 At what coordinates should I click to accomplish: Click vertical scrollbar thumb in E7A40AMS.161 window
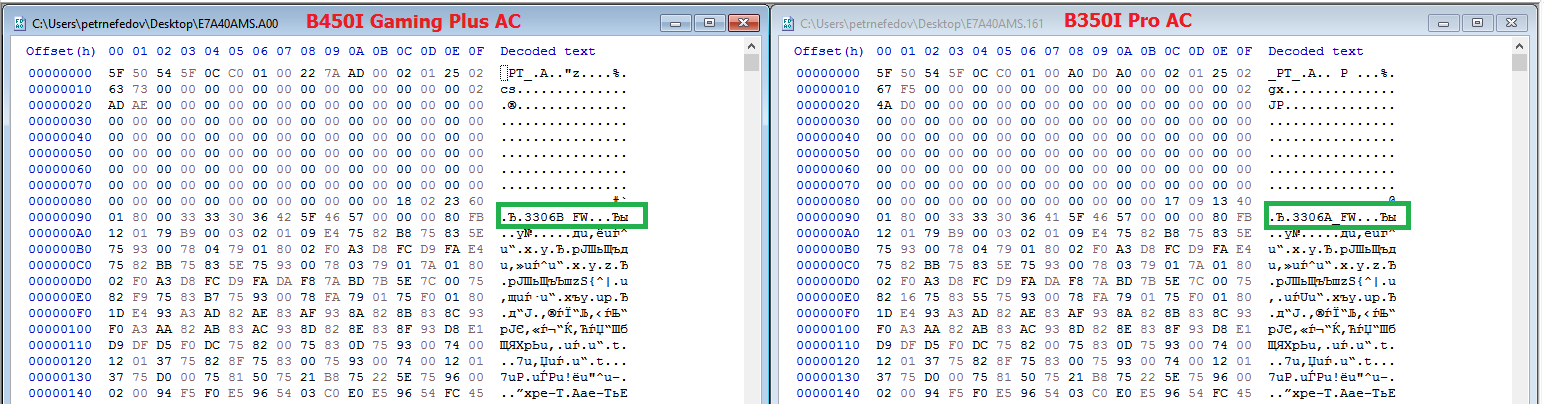pyautogui.click(x=1519, y=63)
